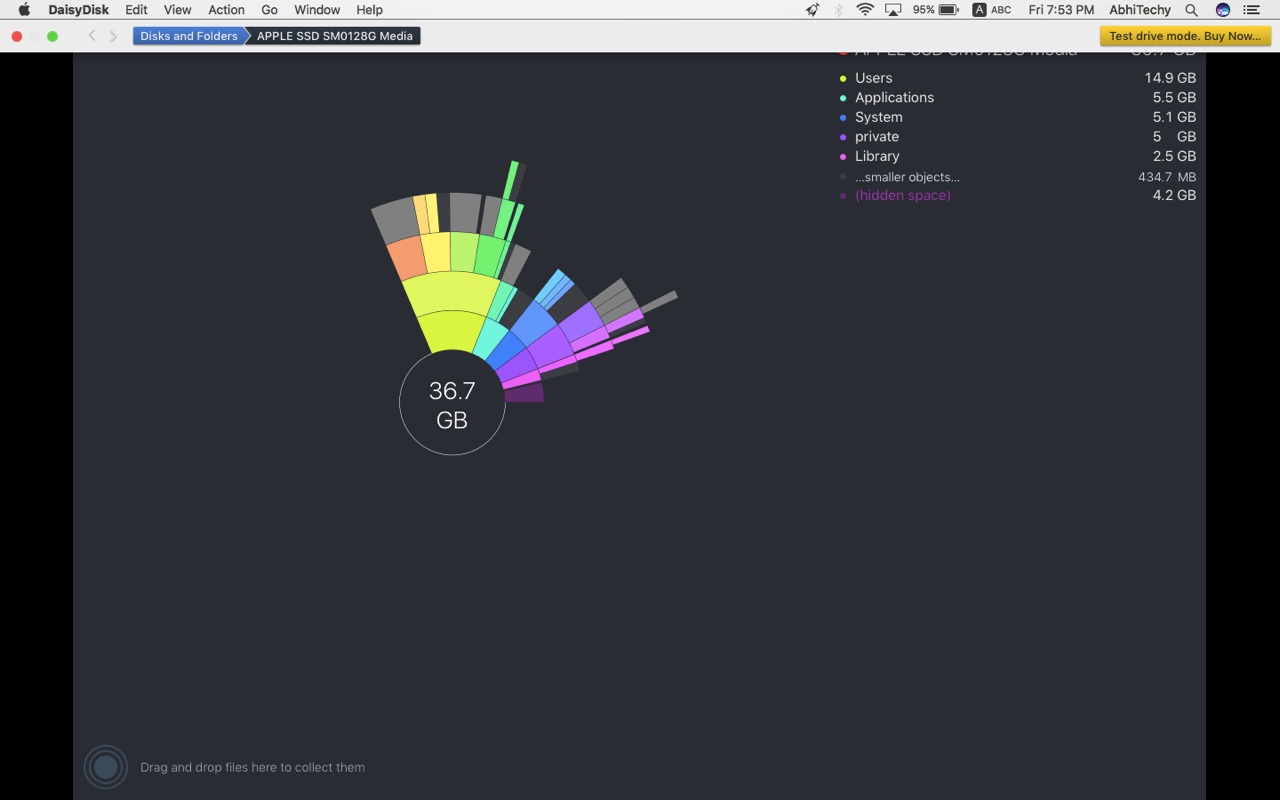Go back with the left arrow button
Image resolution: width=1280 pixels, height=800 pixels.
(x=92, y=36)
